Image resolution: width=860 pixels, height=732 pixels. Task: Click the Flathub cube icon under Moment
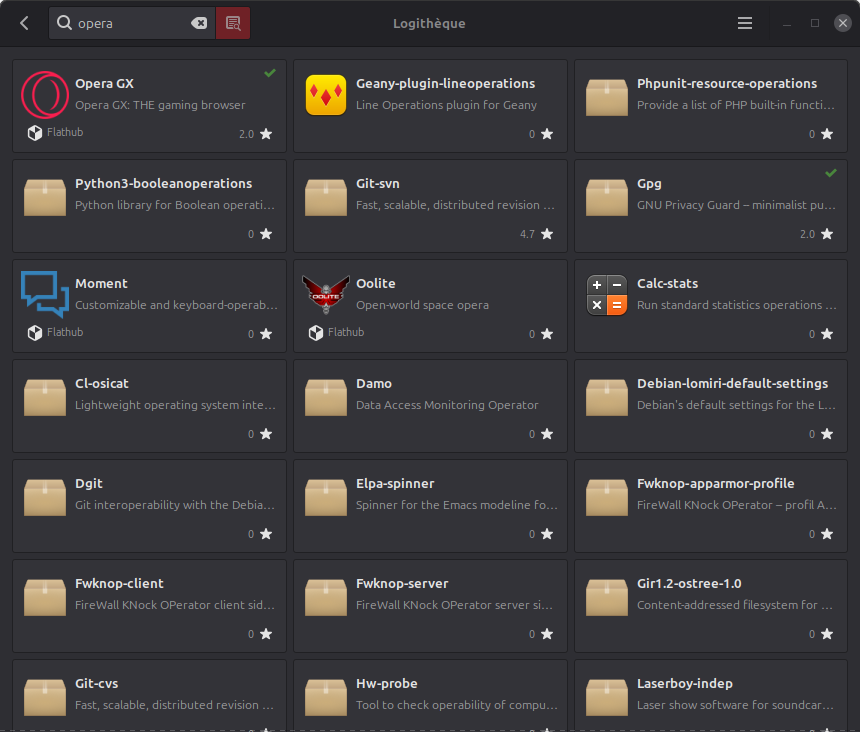click(x=35, y=333)
